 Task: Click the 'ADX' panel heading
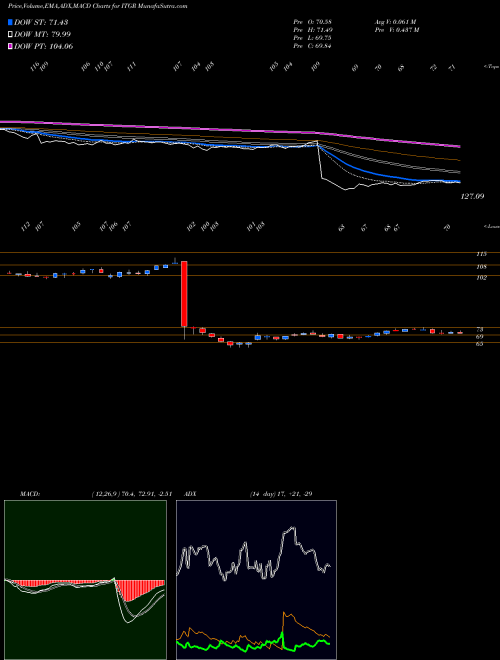tap(189, 494)
